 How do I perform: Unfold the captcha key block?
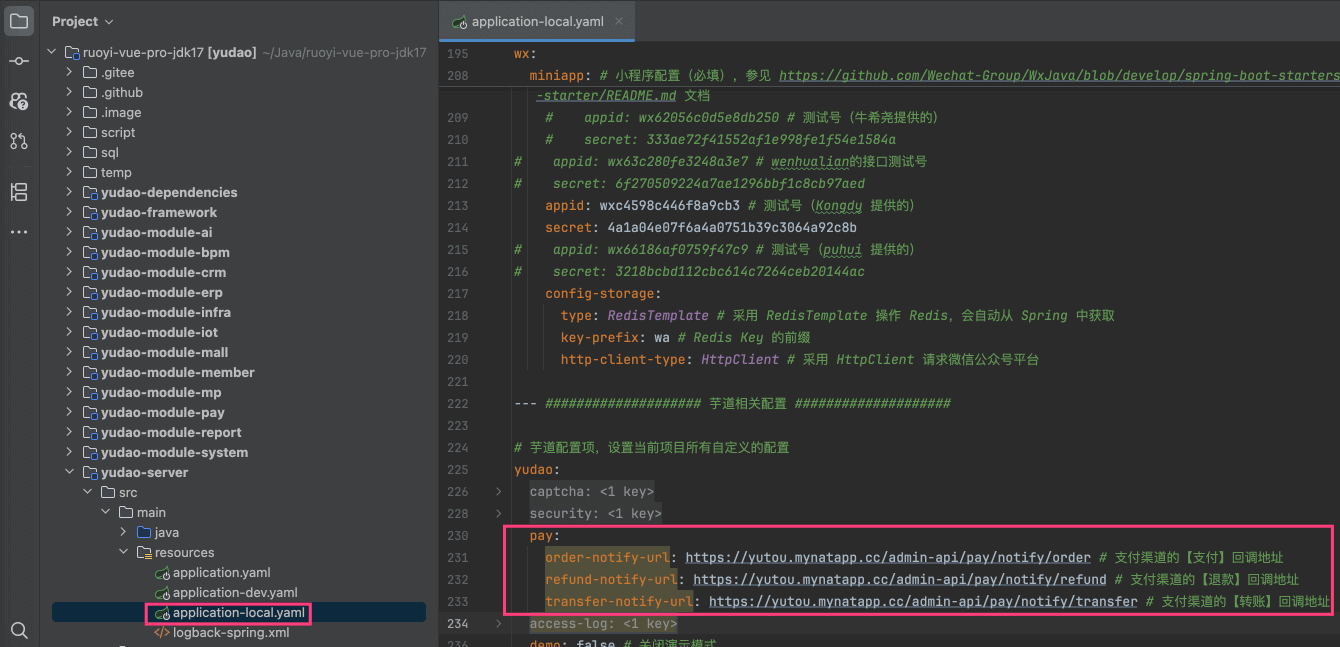tap(499, 491)
